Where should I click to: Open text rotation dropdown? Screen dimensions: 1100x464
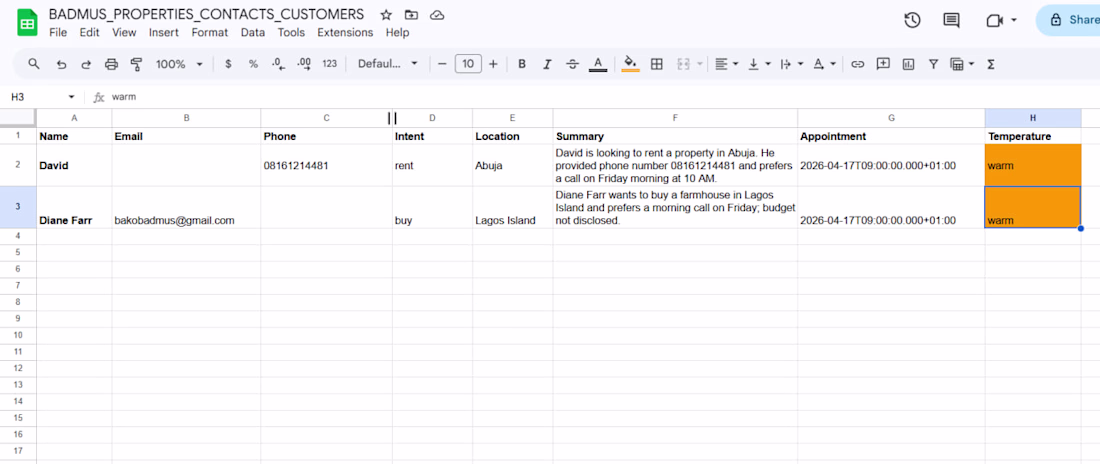pyautogui.click(x=824, y=64)
